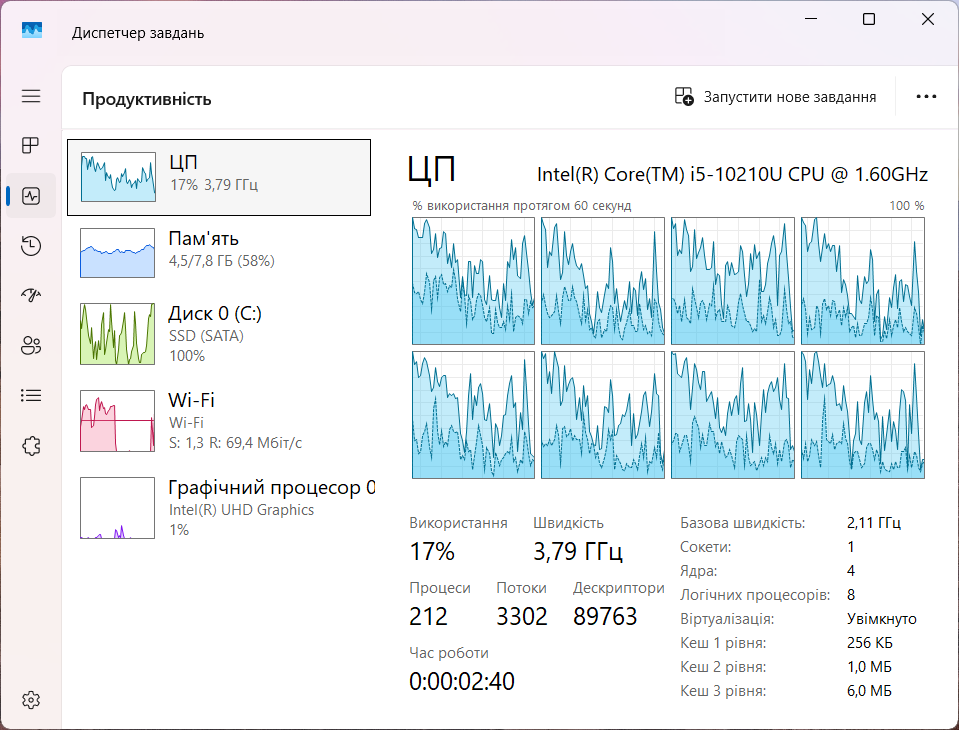
Task: Open the Users page icon
Action: 31,345
